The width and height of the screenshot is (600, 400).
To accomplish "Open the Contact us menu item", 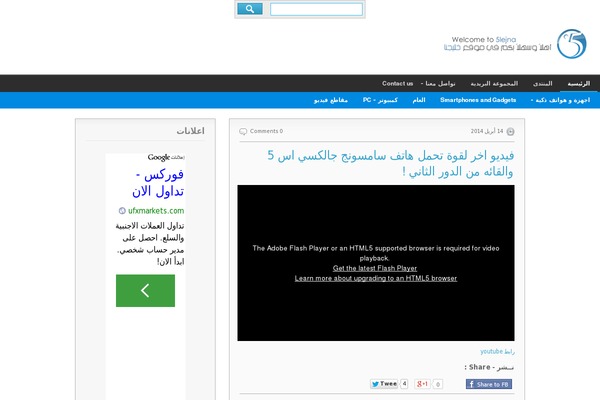I will pos(398,83).
